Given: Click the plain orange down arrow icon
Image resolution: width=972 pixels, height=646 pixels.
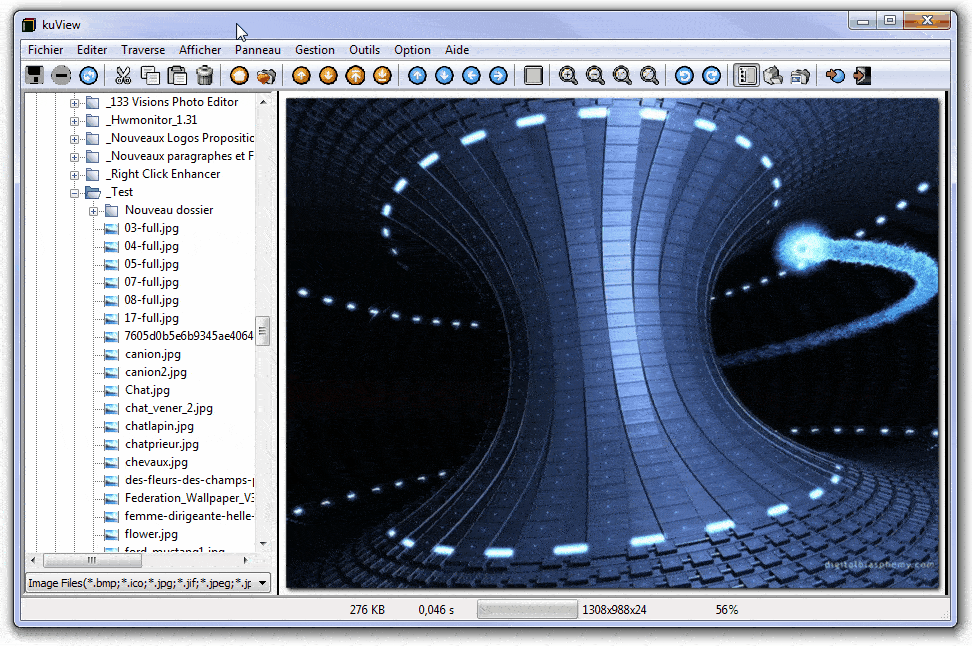Looking at the screenshot, I should click(x=328, y=76).
